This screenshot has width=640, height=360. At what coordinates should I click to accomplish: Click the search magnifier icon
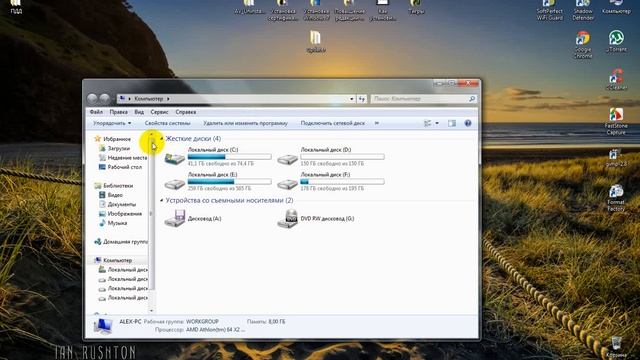click(472, 99)
